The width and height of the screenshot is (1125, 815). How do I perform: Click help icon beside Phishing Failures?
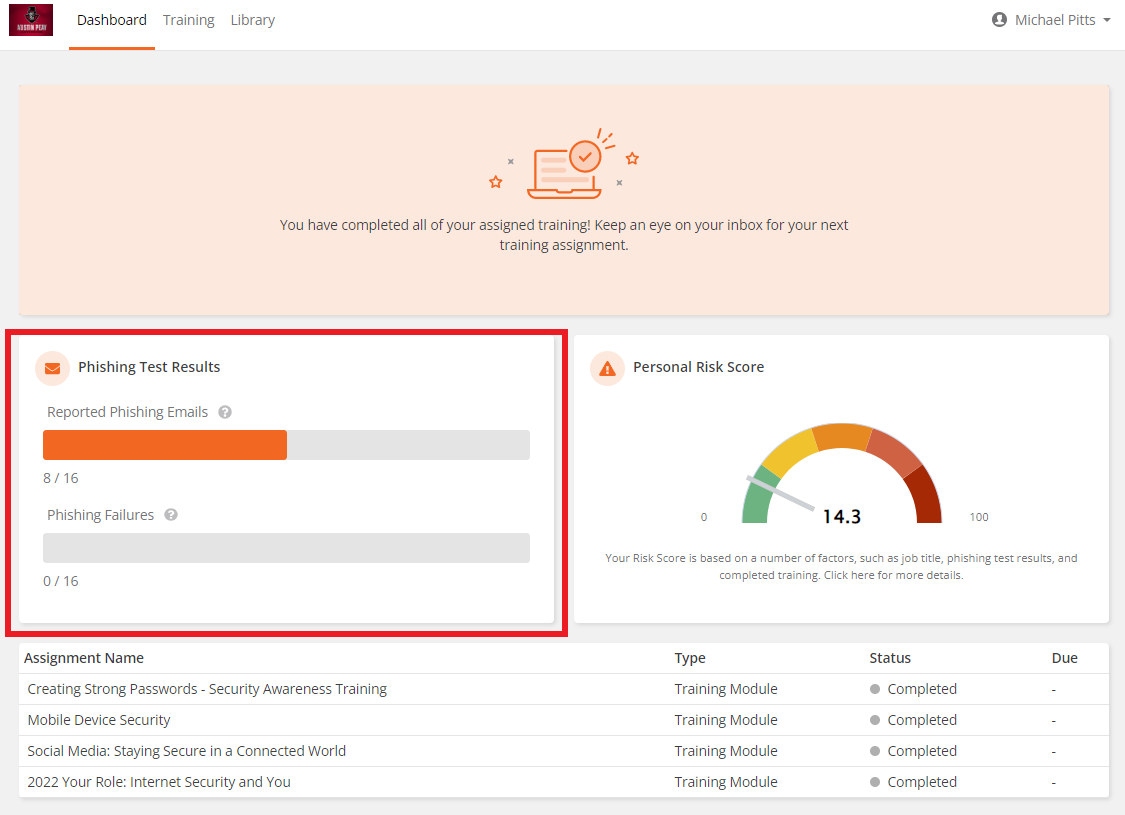pyautogui.click(x=171, y=515)
